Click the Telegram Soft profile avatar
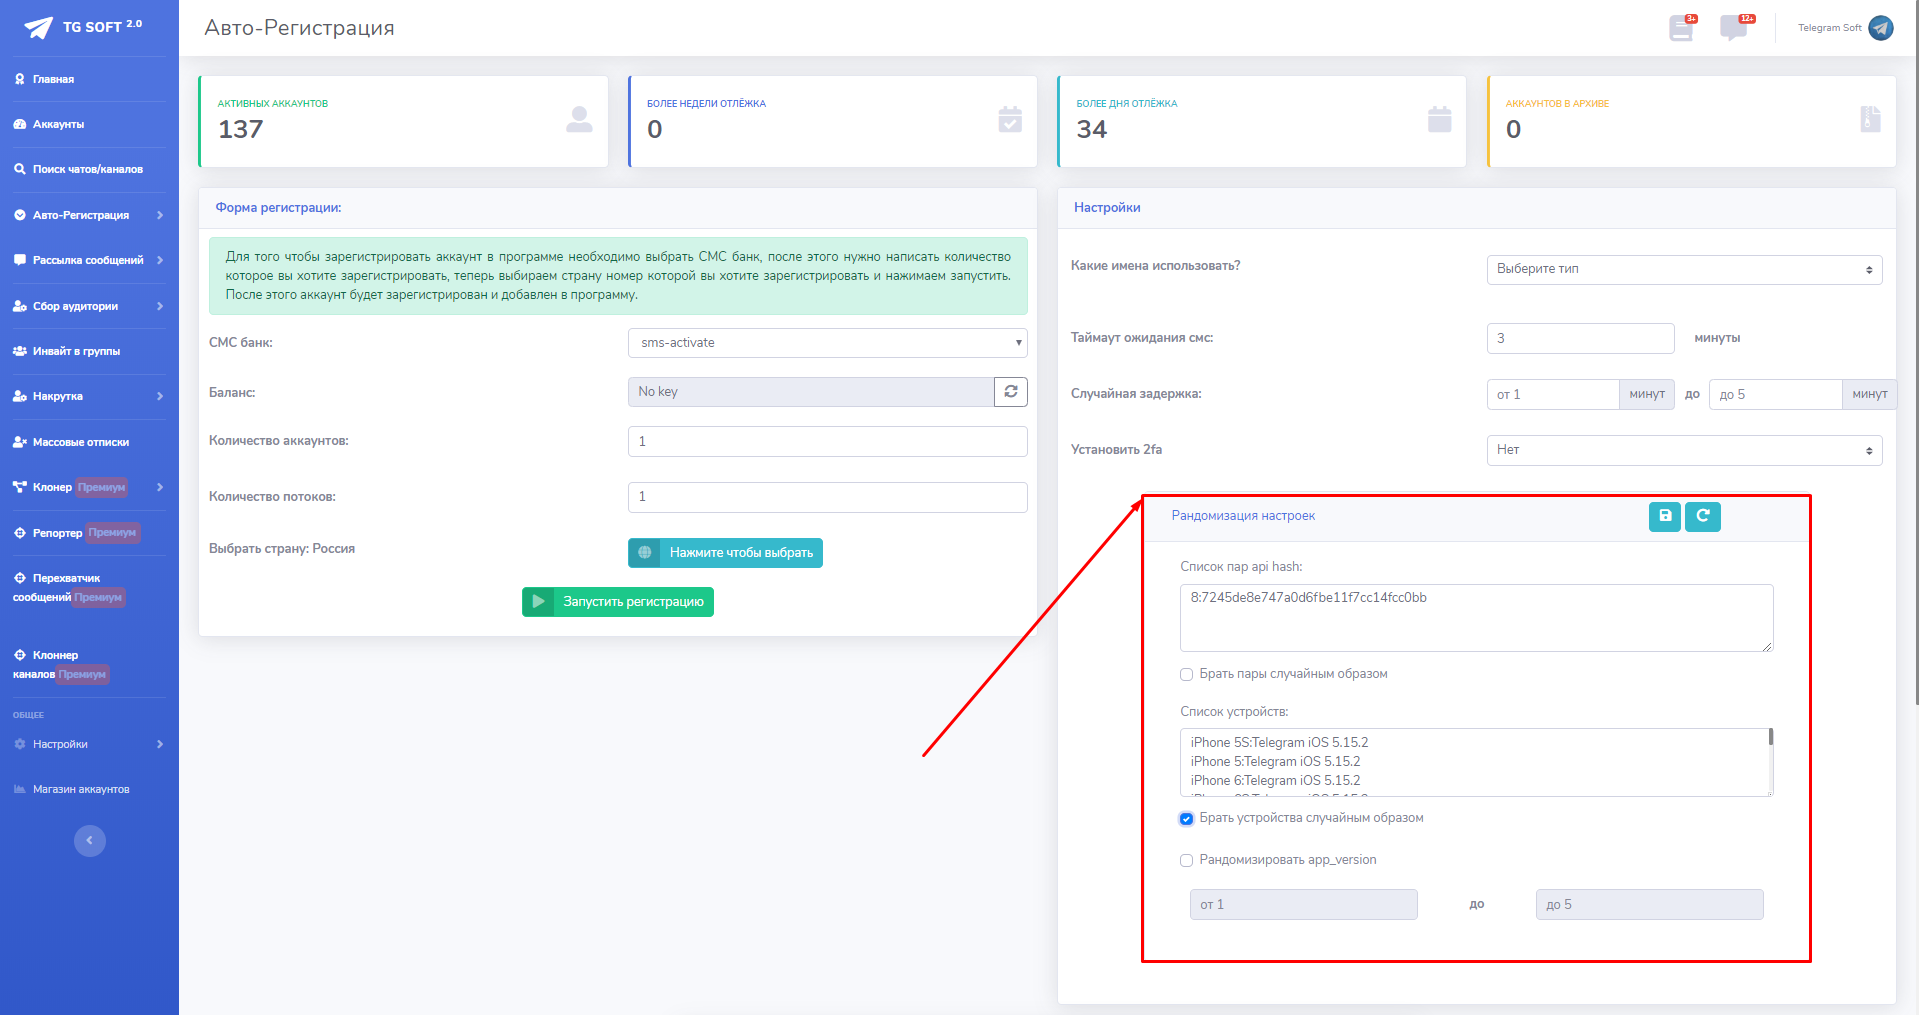 click(1880, 28)
